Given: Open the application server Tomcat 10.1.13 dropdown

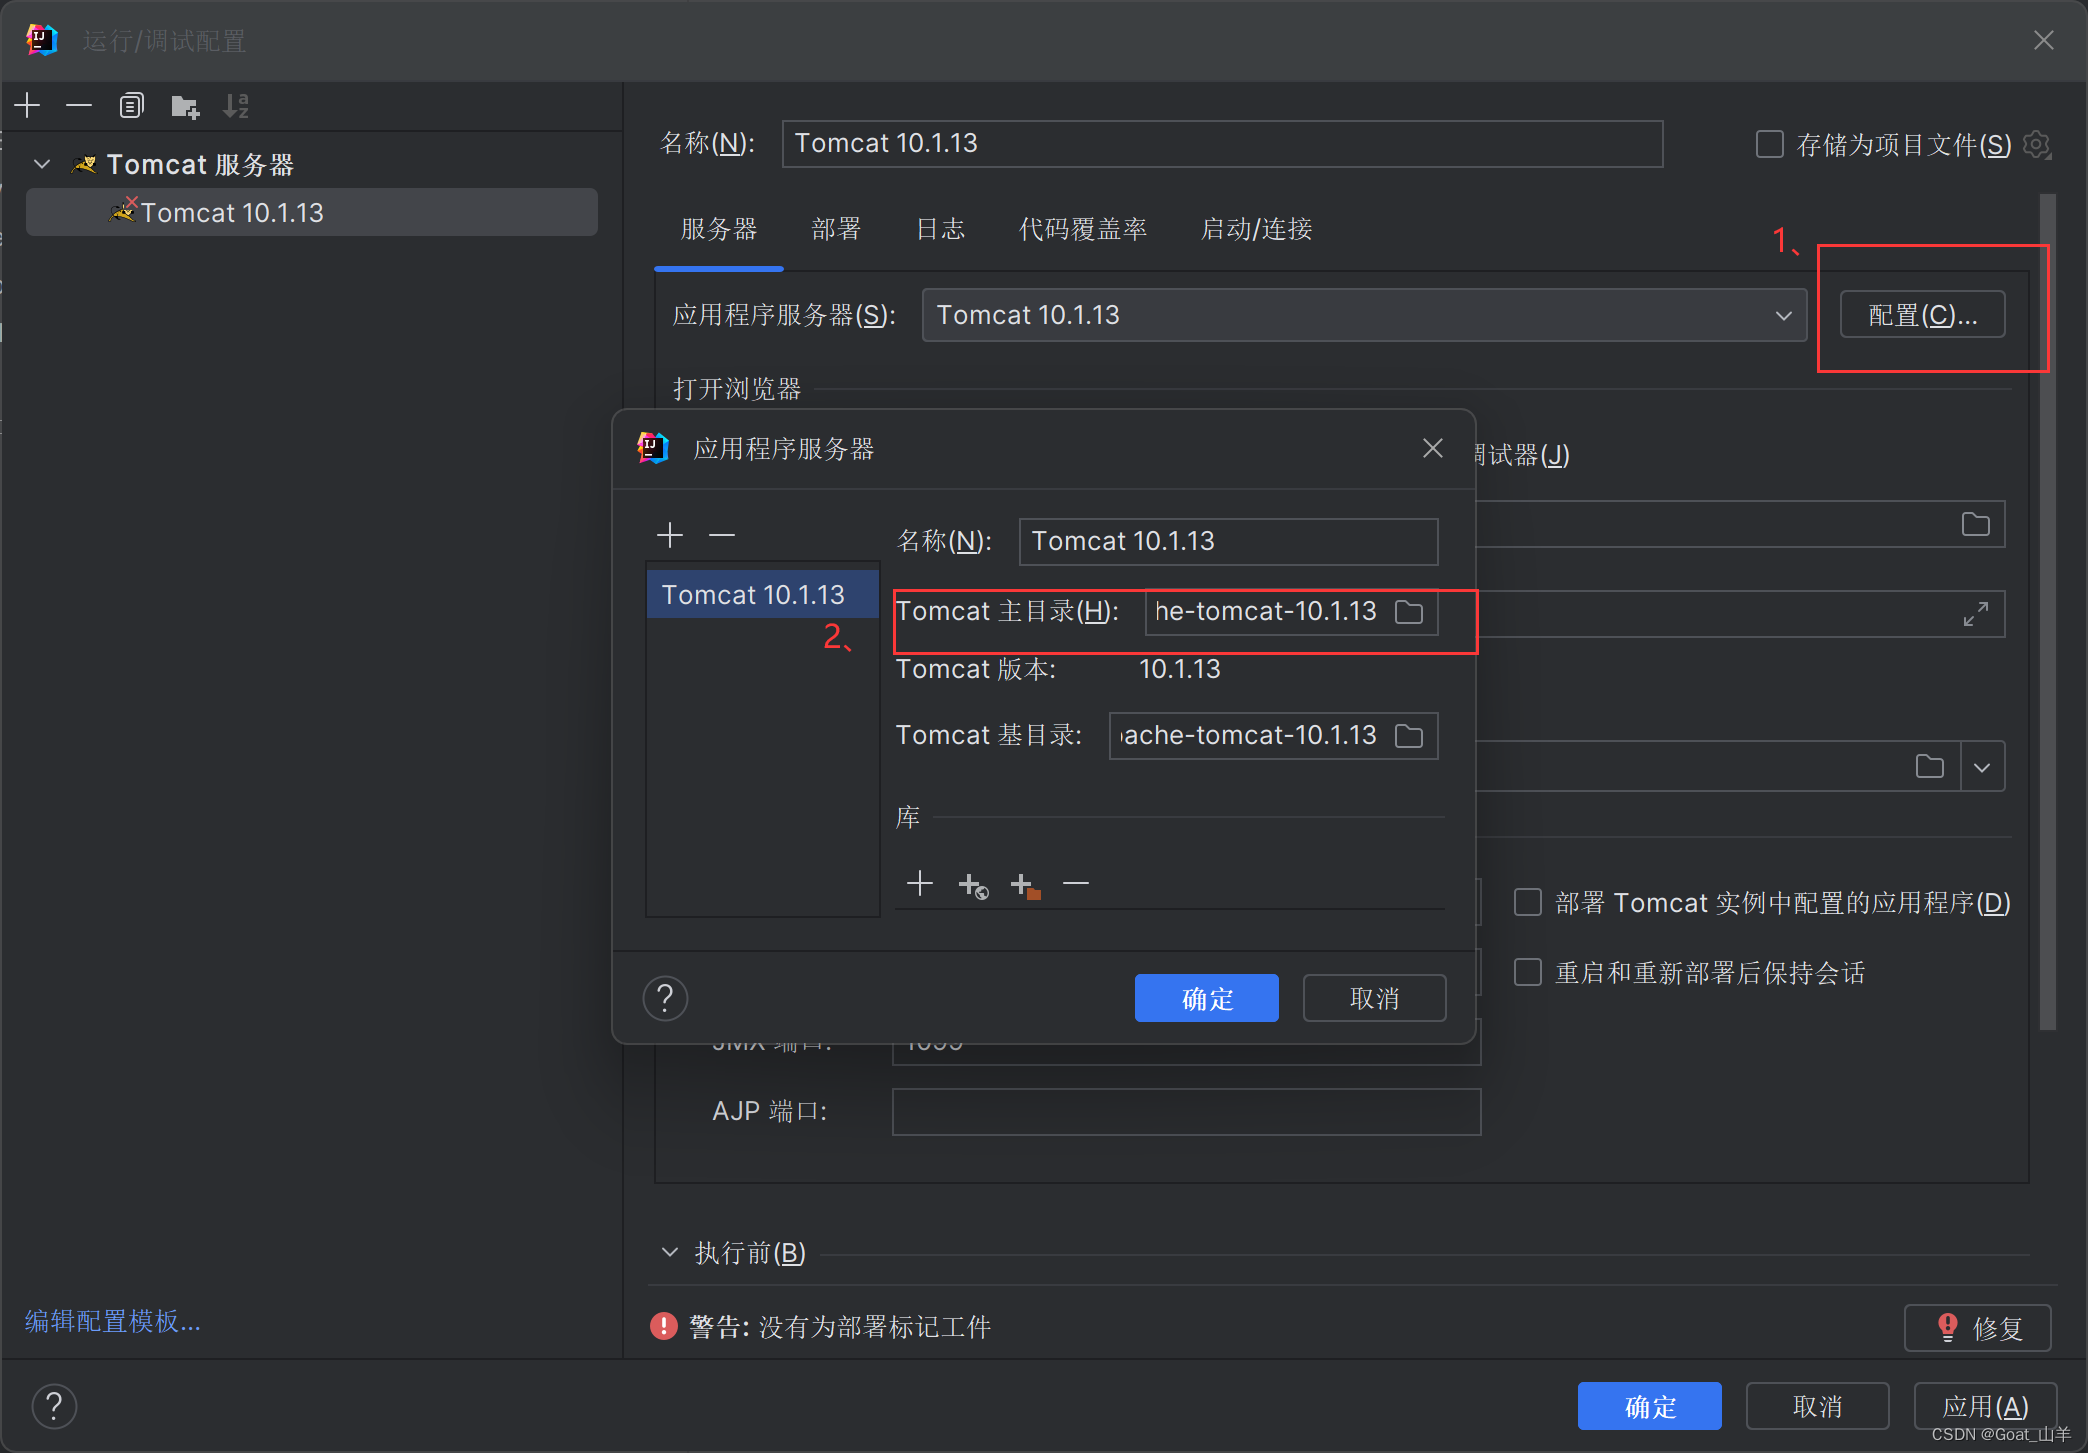Looking at the screenshot, I should [x=1783, y=316].
